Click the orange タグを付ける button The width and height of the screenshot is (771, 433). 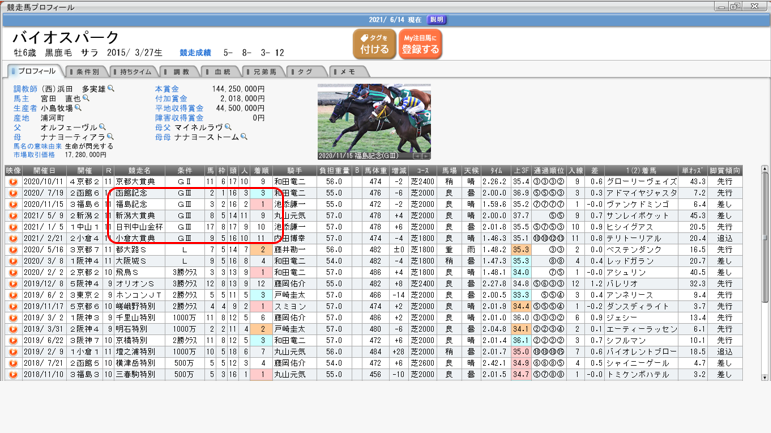[374, 44]
